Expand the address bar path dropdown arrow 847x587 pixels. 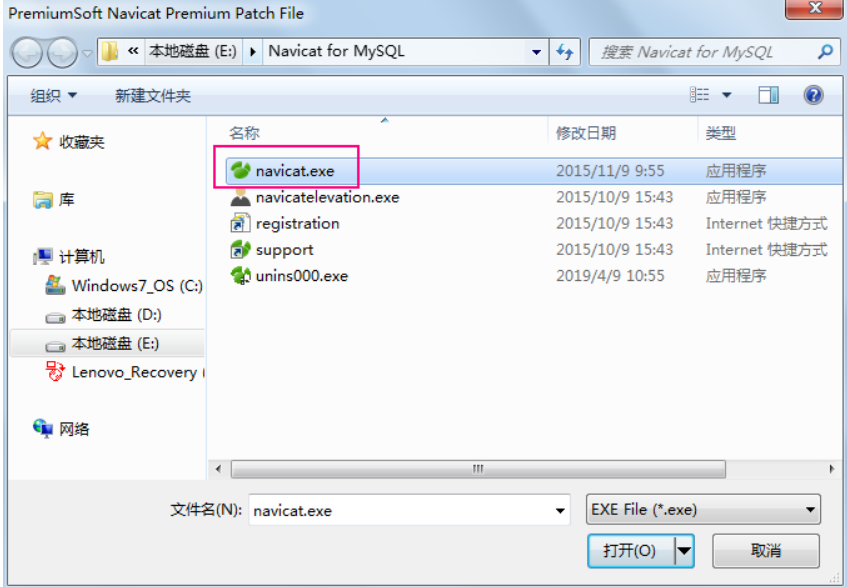536,52
